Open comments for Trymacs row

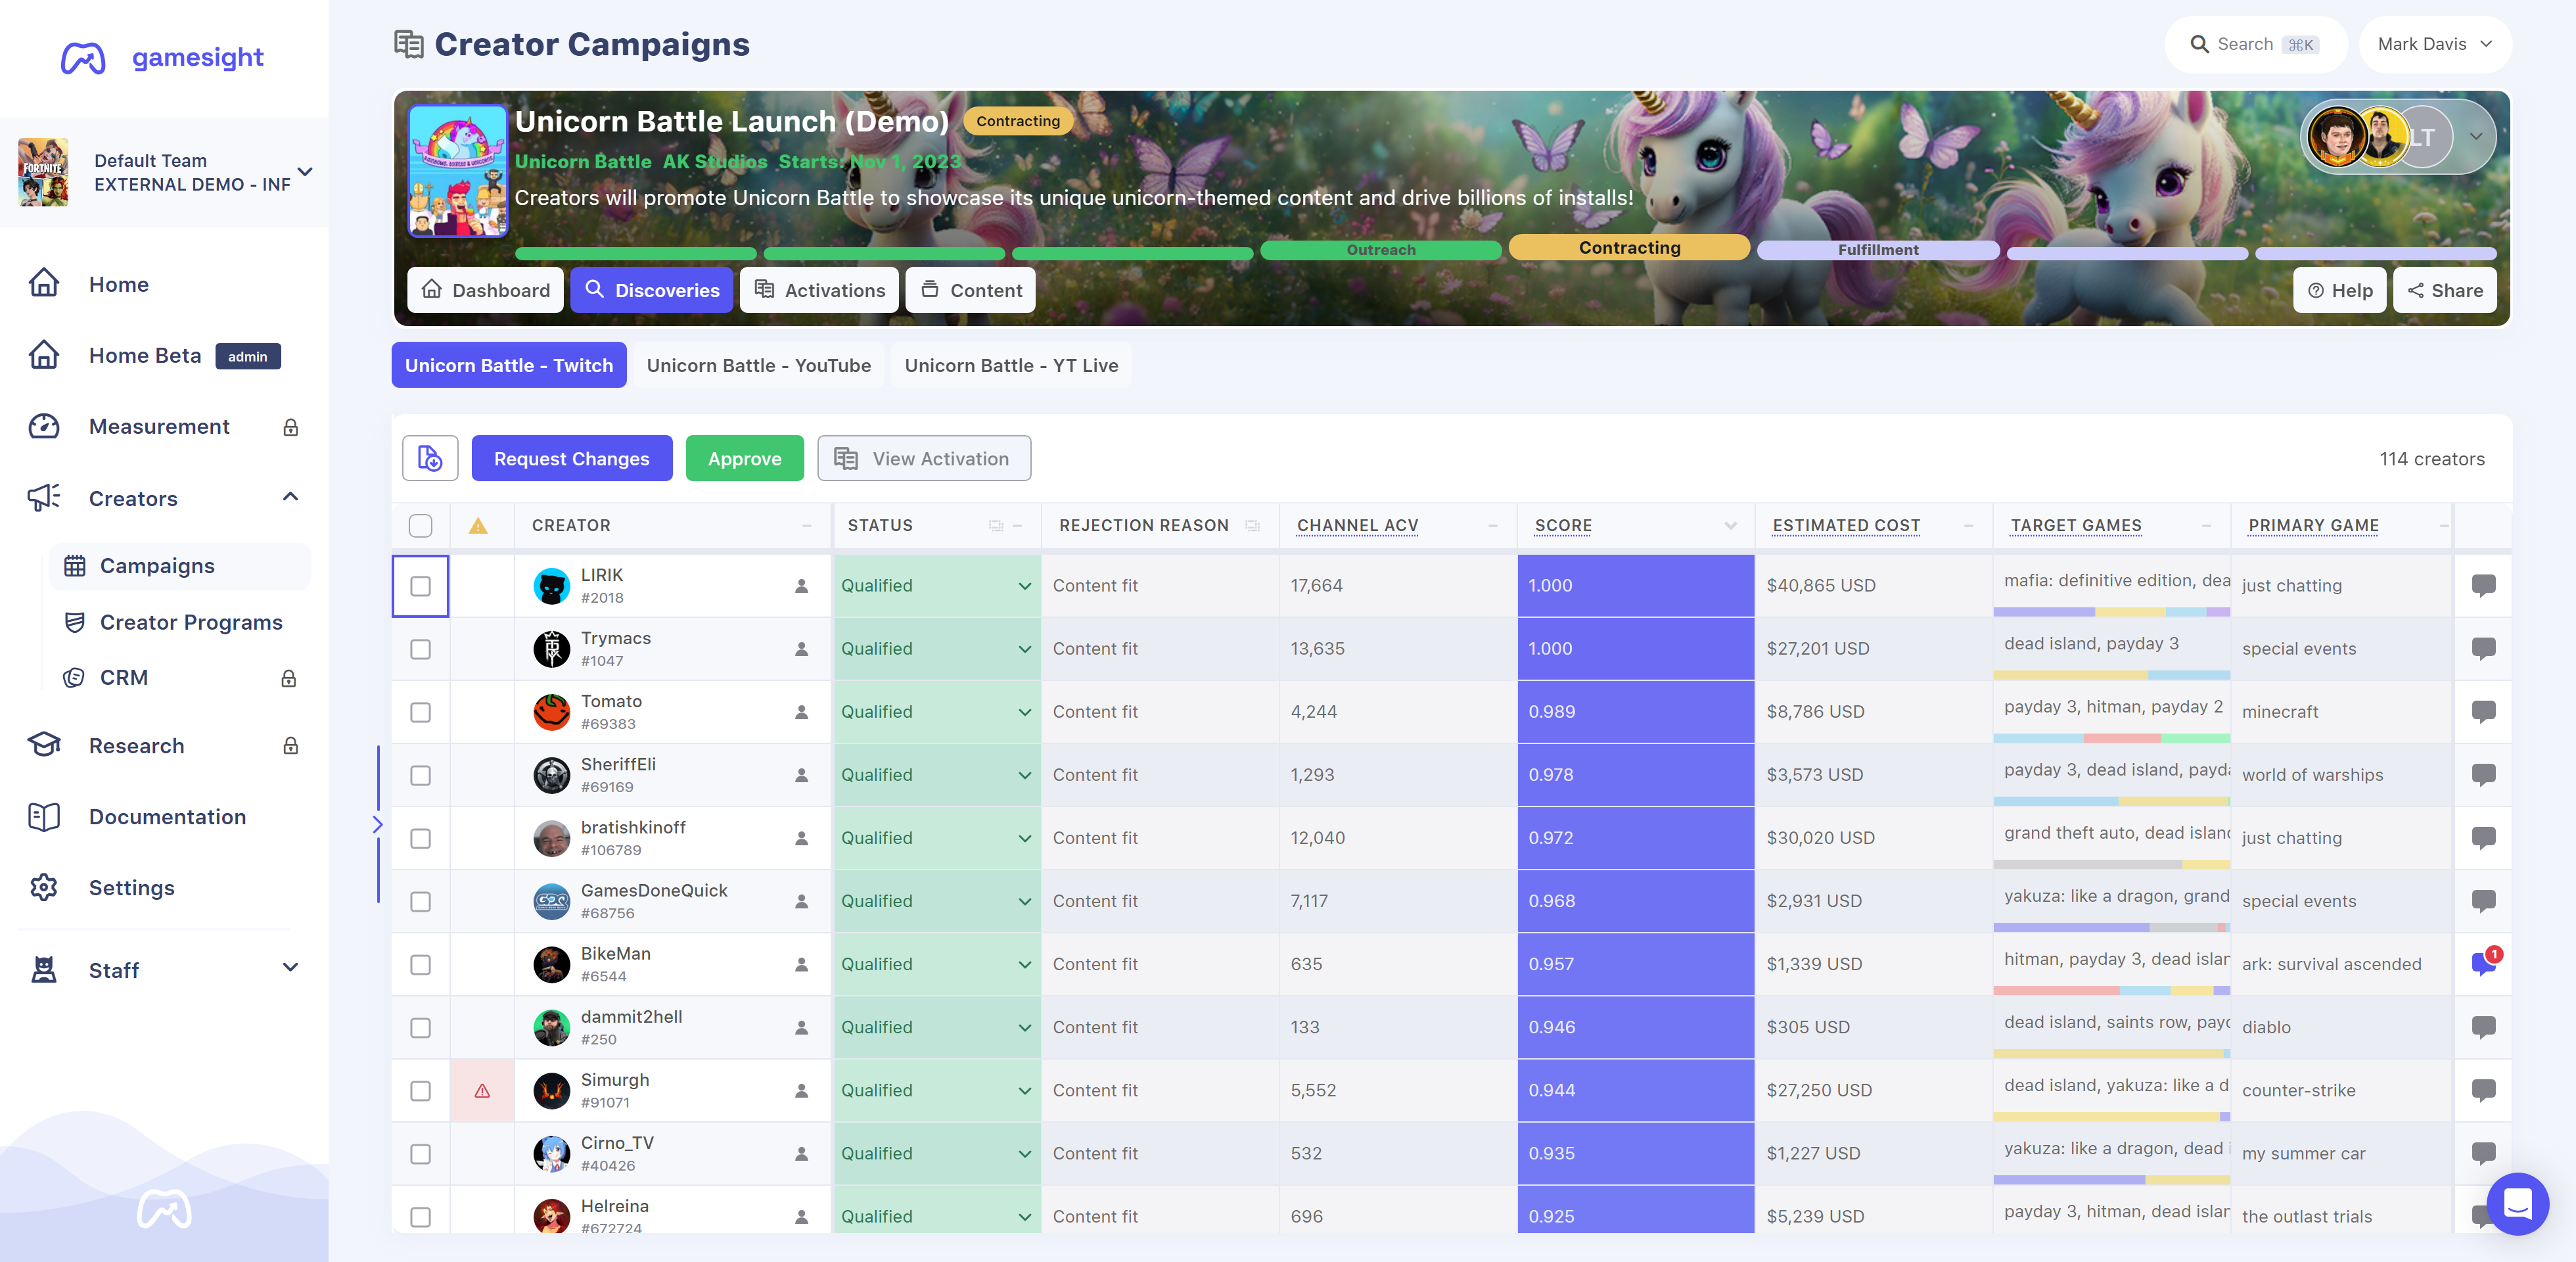tap(2483, 648)
